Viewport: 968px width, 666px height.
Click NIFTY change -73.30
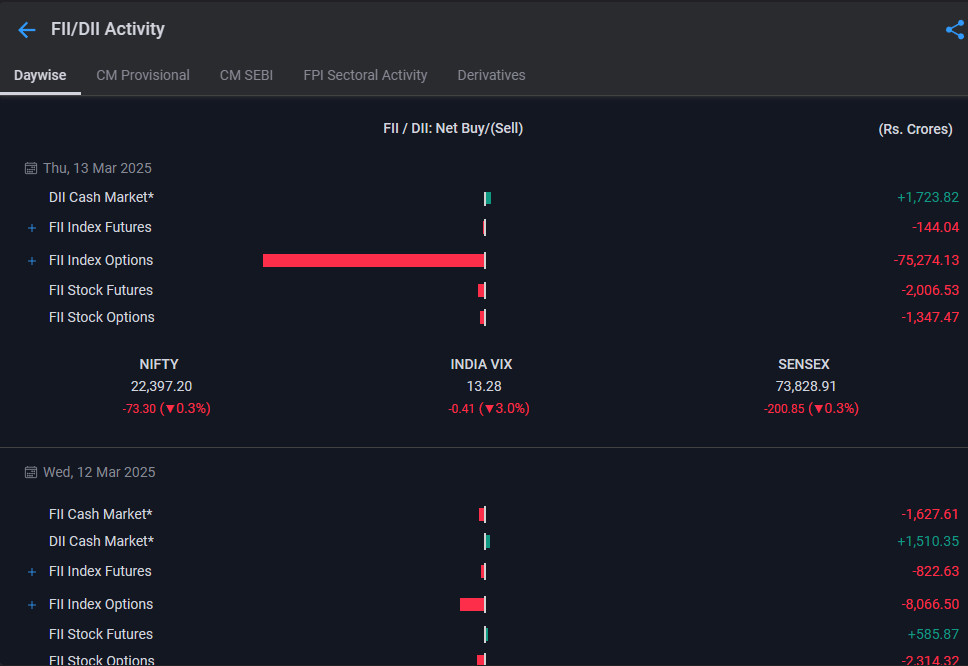pyautogui.click(x=140, y=409)
